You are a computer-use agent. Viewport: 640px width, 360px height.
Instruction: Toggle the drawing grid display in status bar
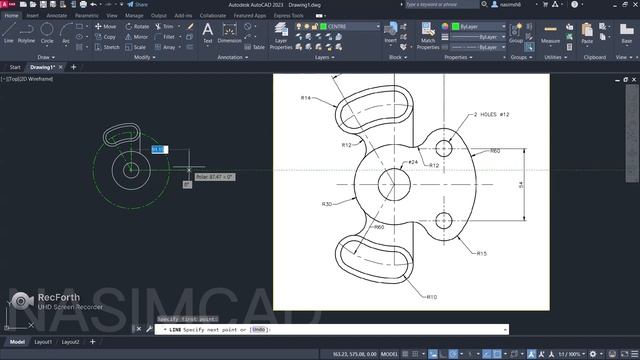pyautogui.click(x=405, y=354)
